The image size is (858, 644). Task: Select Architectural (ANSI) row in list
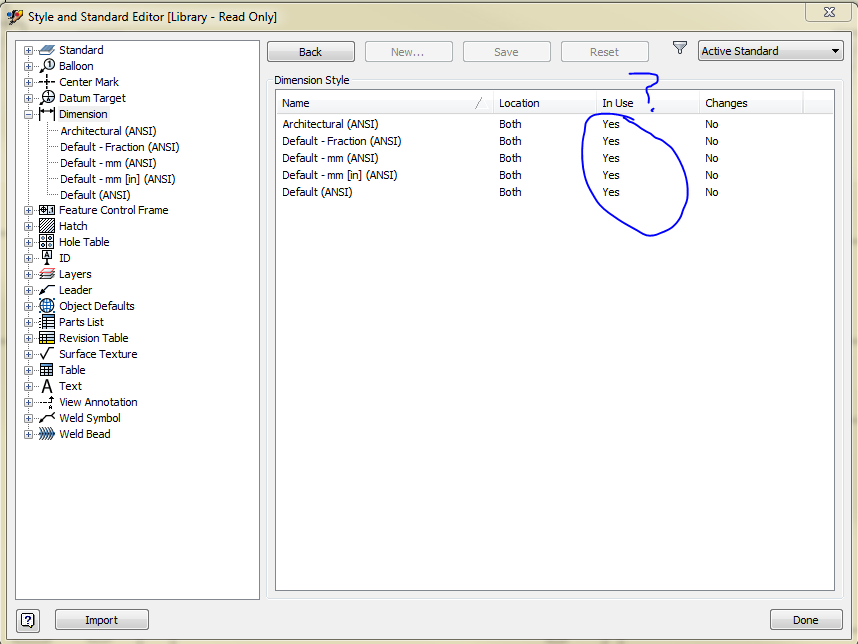pyautogui.click(x=554, y=124)
